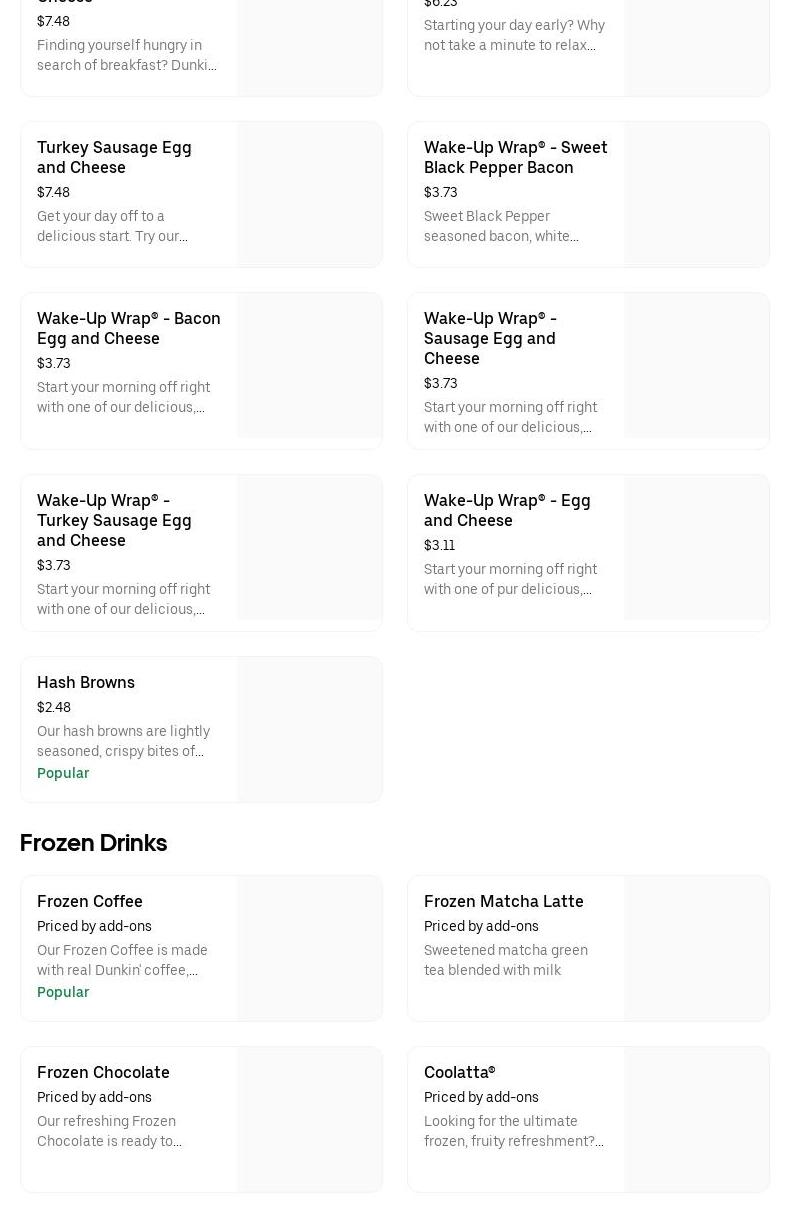Choose Wake-Up Wrap Sausage Egg and Cheese title
This screenshot has width=804, height=1214.
pyautogui.click(x=490, y=338)
